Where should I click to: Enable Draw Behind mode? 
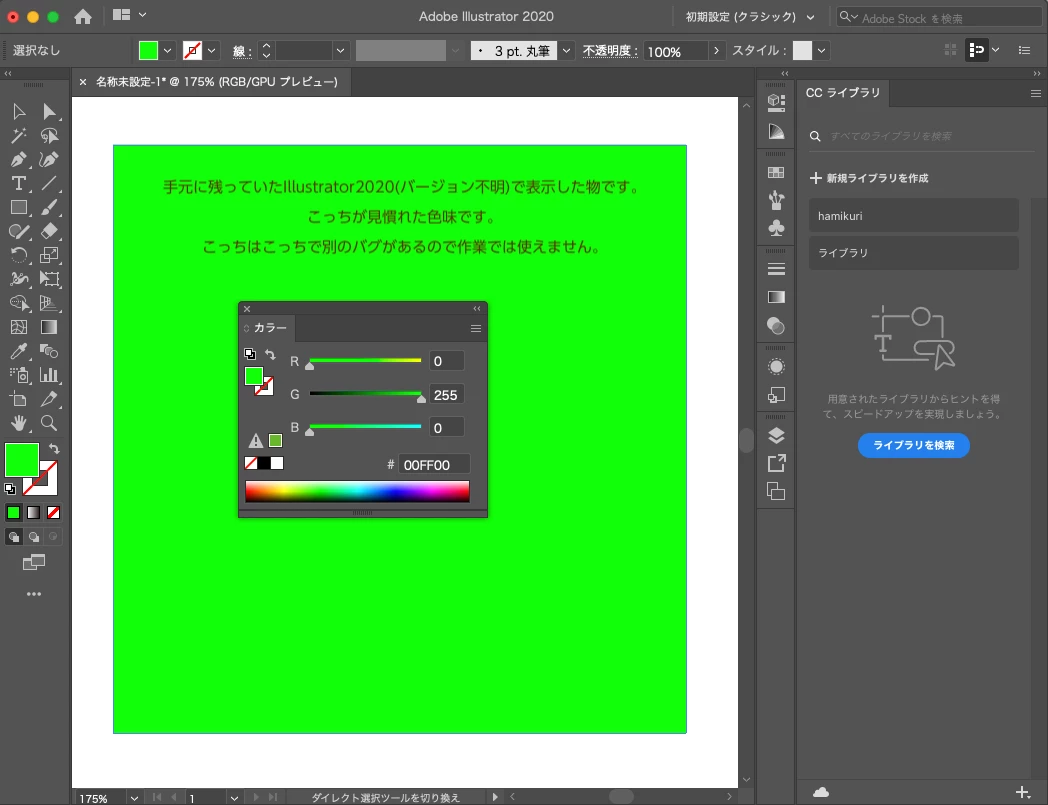[33, 537]
